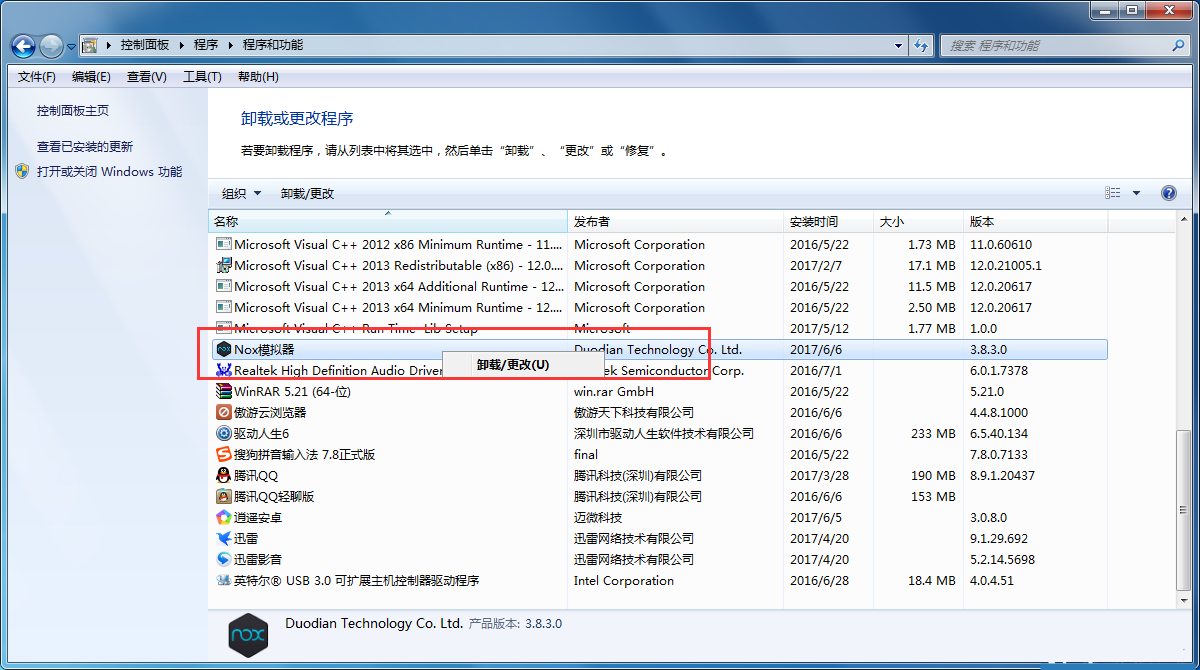The width and height of the screenshot is (1200, 670).
Task: Click the 腾讯QQ penguin icon
Action: (224, 475)
